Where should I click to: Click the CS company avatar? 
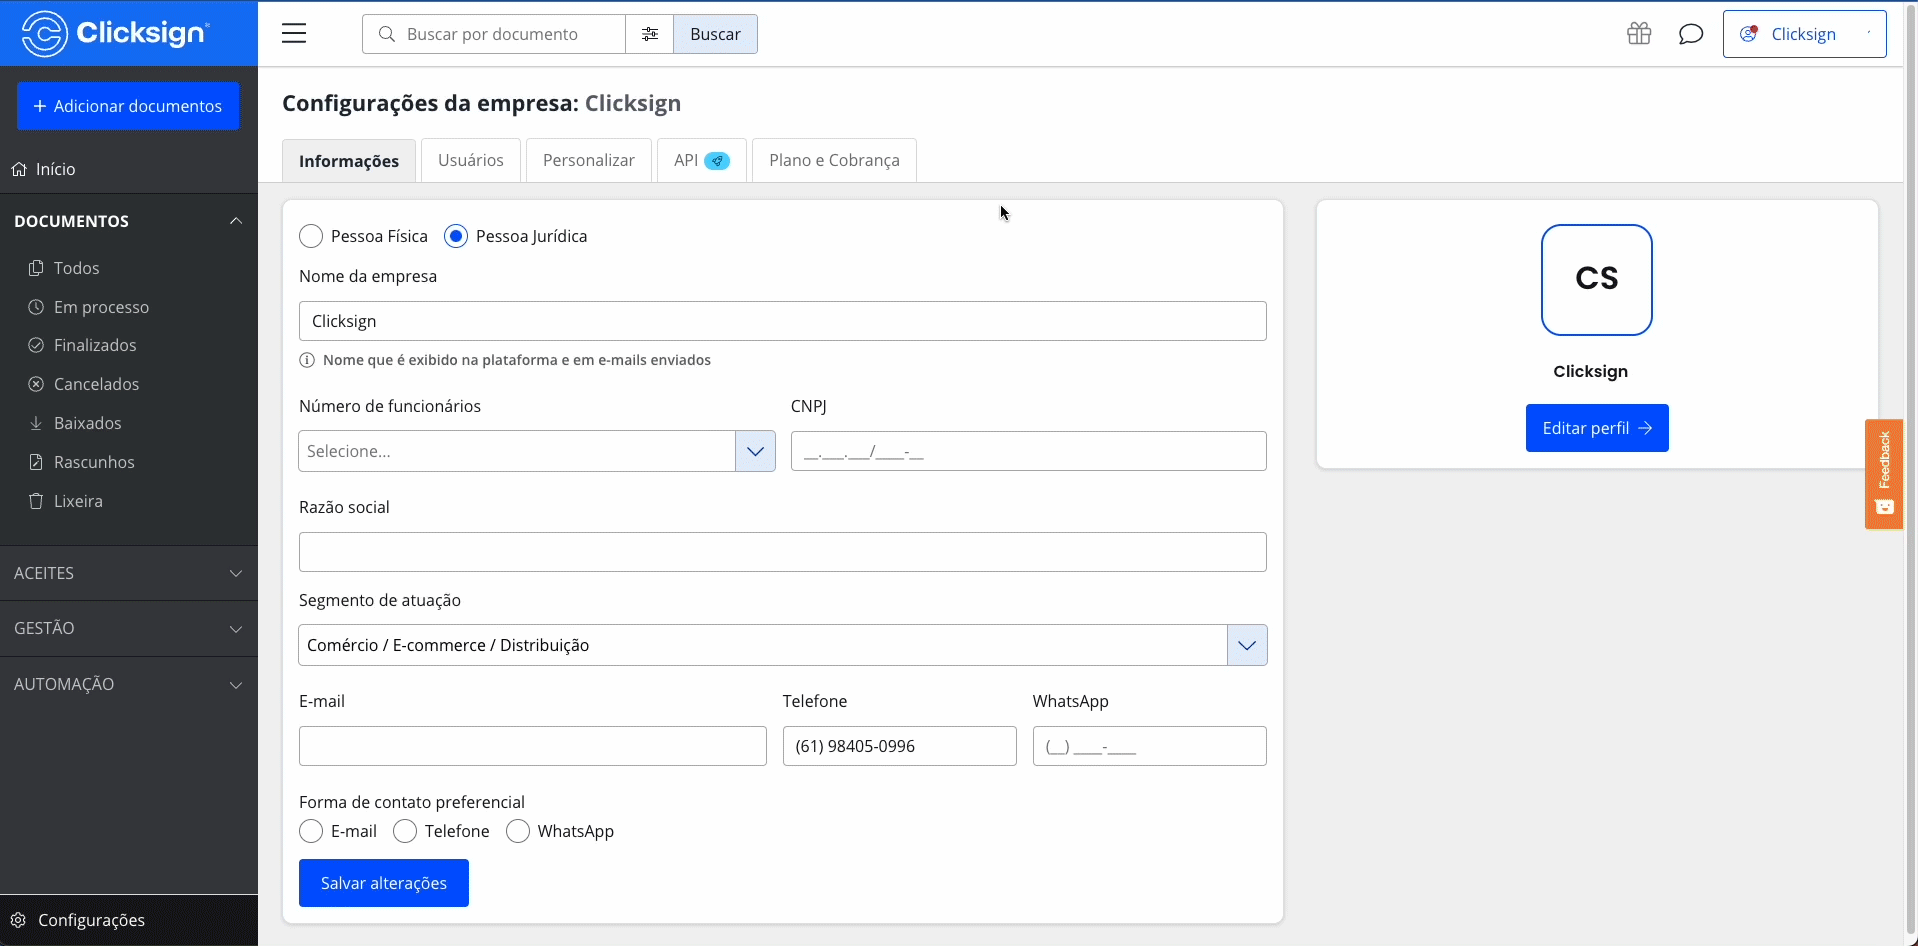click(x=1597, y=280)
